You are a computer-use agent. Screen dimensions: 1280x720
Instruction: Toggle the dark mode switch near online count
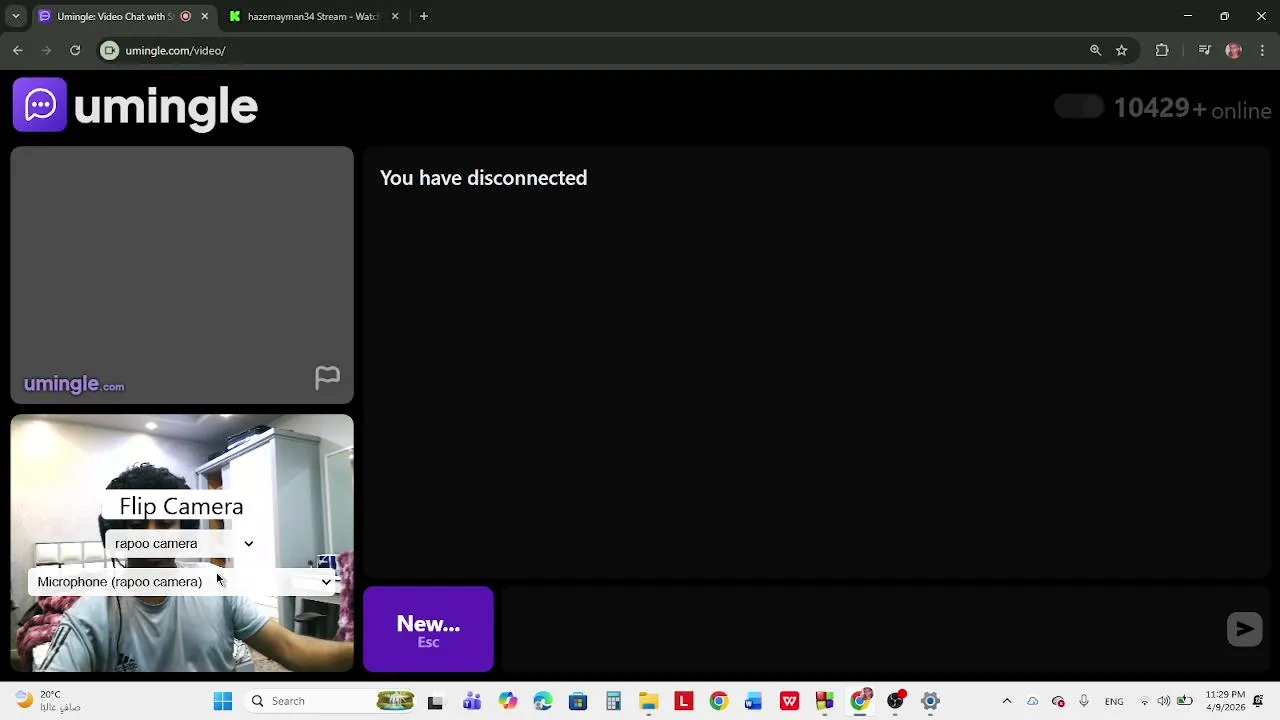click(x=1080, y=107)
